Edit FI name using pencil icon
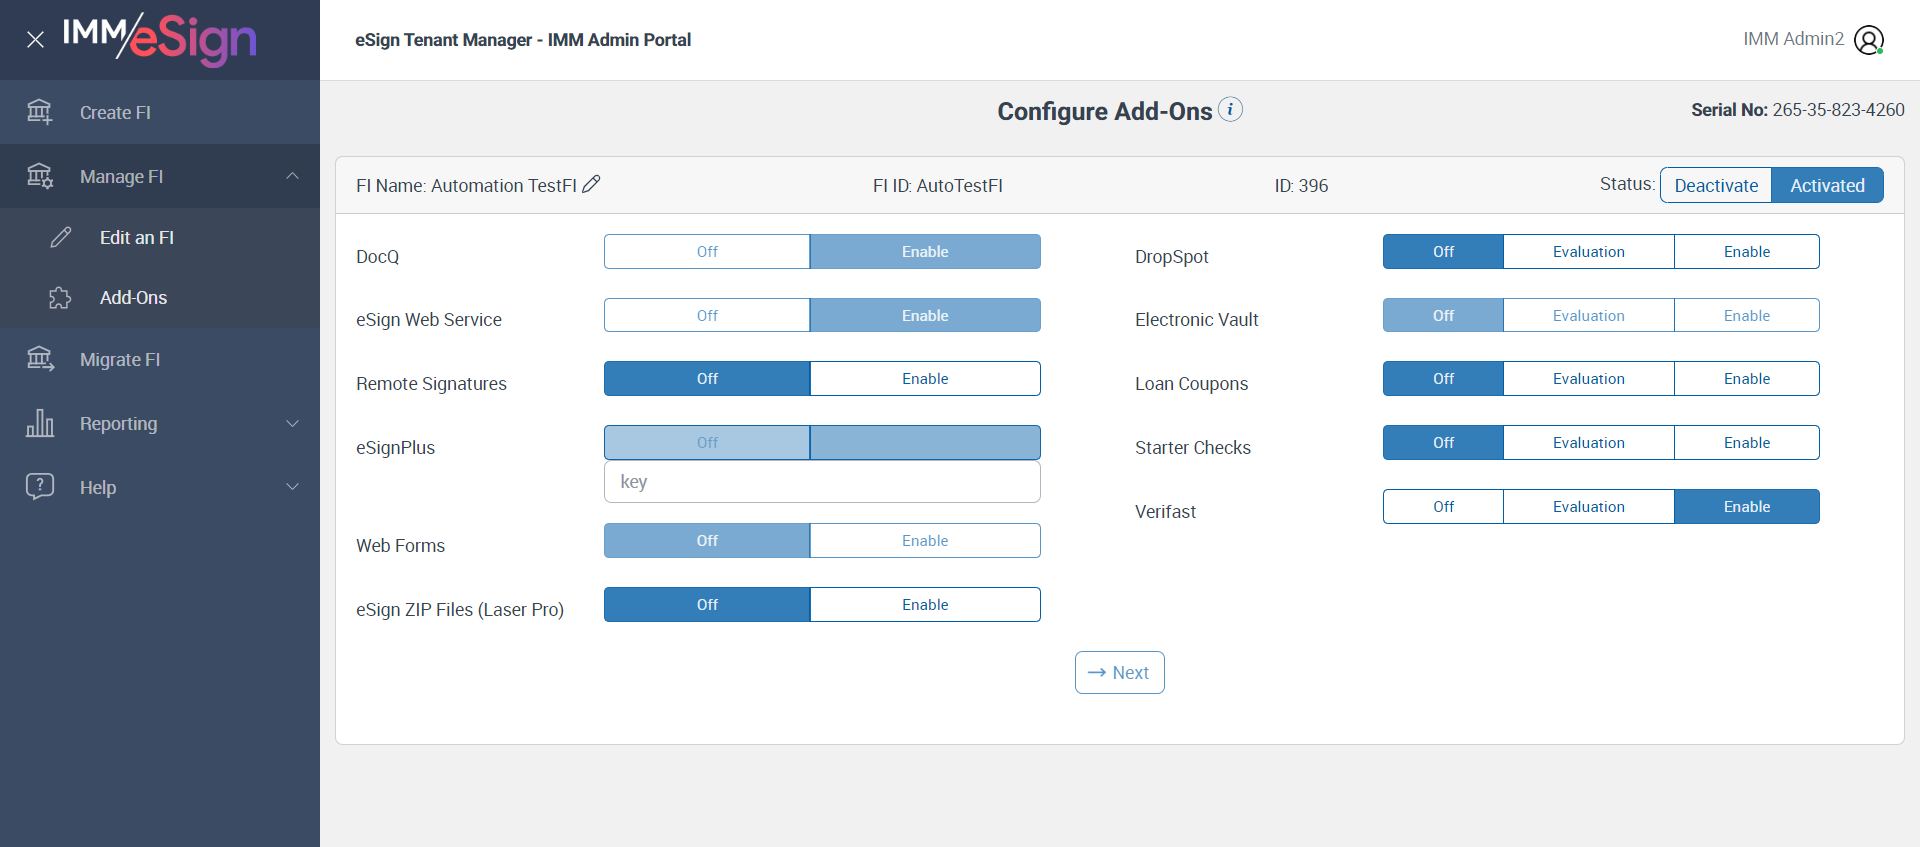Image resolution: width=1920 pixels, height=847 pixels. point(592,184)
